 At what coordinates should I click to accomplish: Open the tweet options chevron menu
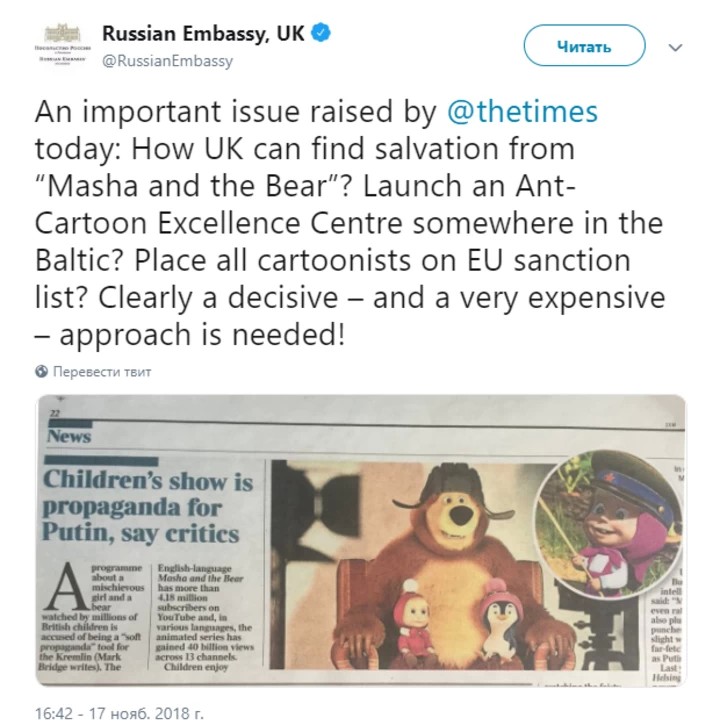[676, 47]
